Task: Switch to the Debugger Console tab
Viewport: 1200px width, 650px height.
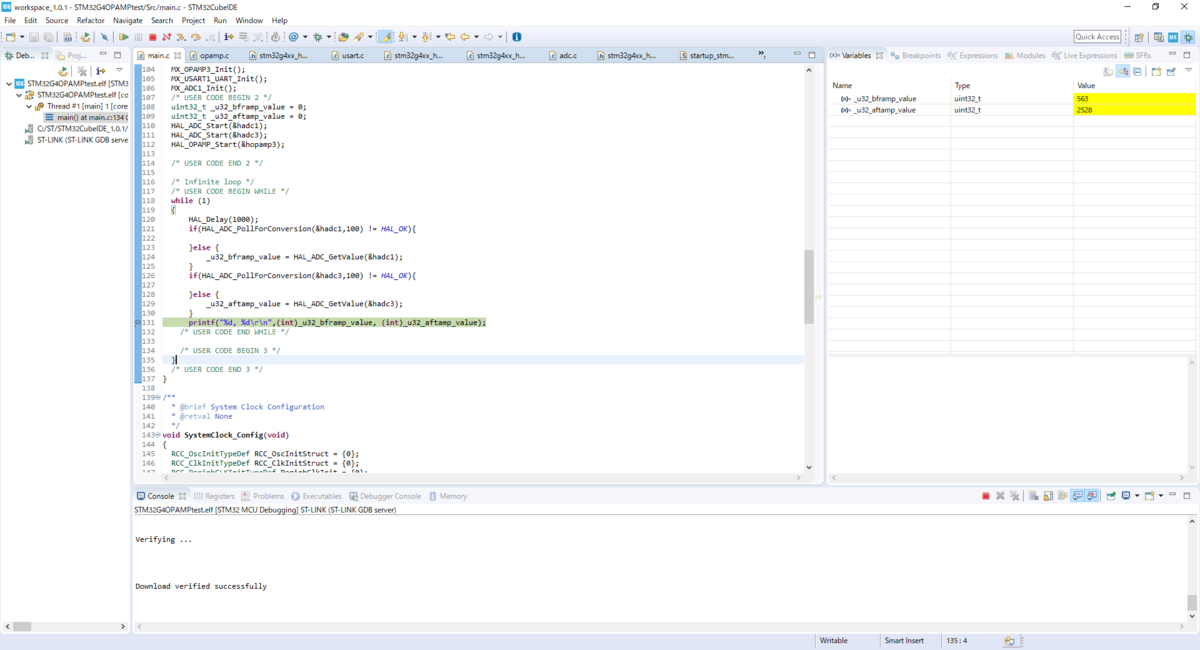Action: [x=385, y=496]
